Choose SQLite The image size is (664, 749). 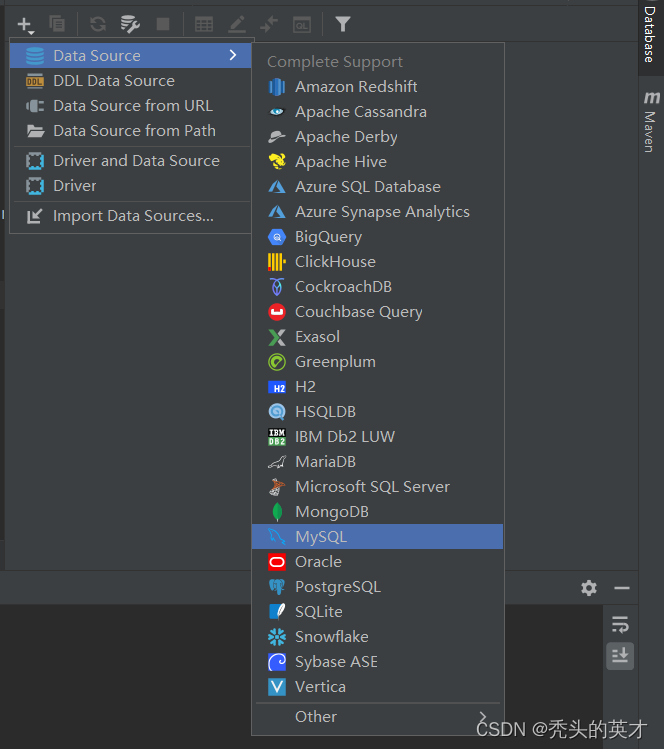coord(377,611)
